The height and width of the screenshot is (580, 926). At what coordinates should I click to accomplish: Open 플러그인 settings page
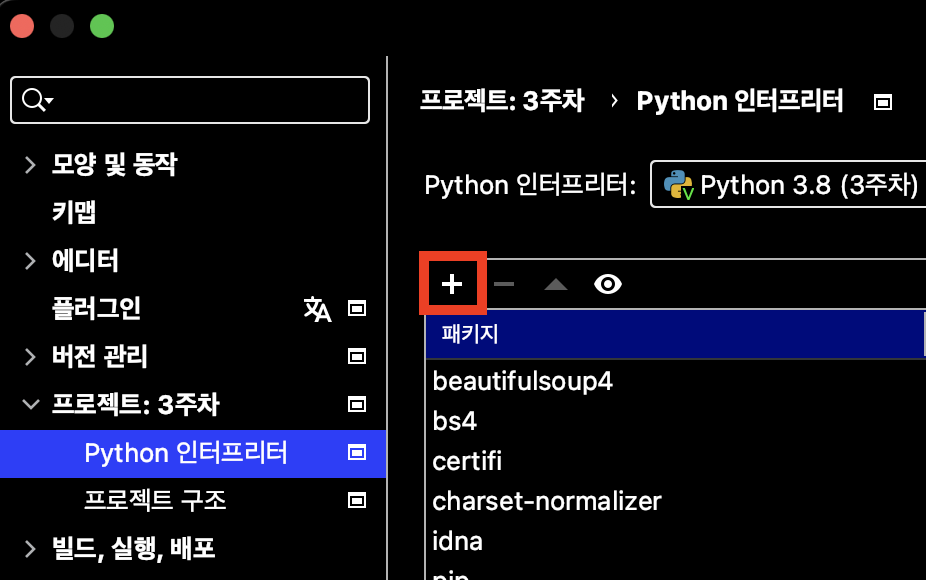pos(96,308)
